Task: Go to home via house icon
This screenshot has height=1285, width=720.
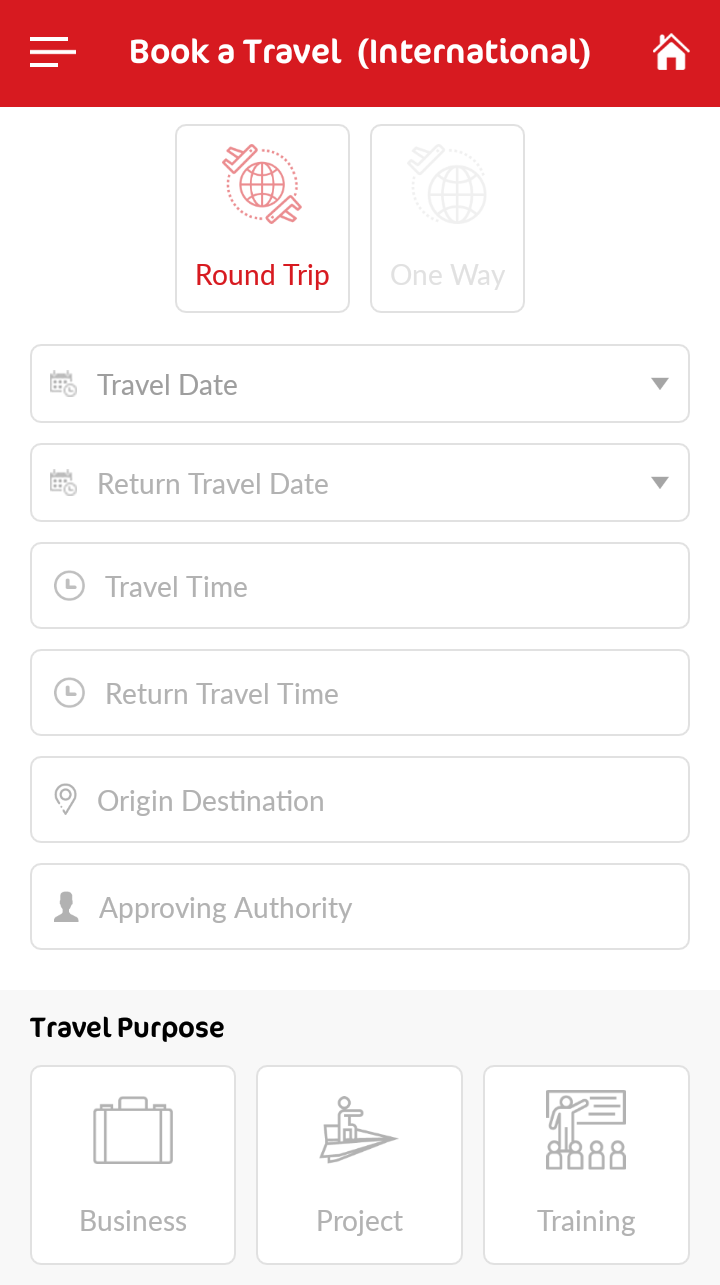Action: [671, 52]
